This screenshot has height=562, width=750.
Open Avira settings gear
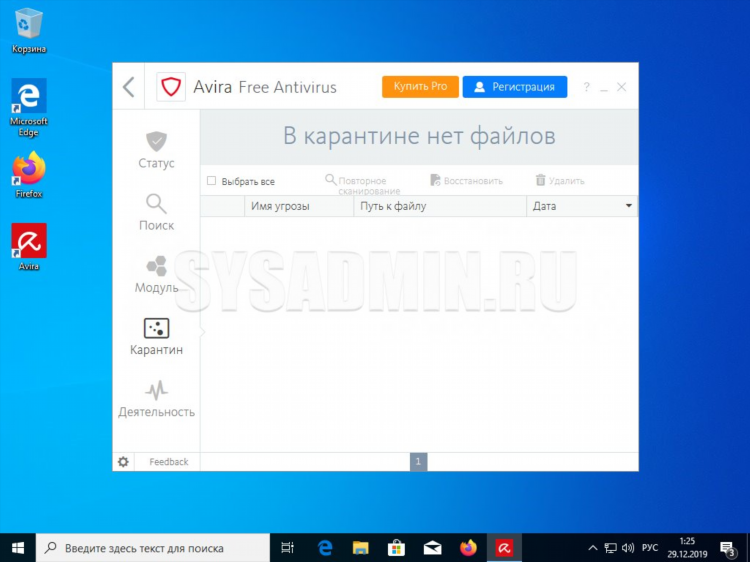(x=123, y=462)
